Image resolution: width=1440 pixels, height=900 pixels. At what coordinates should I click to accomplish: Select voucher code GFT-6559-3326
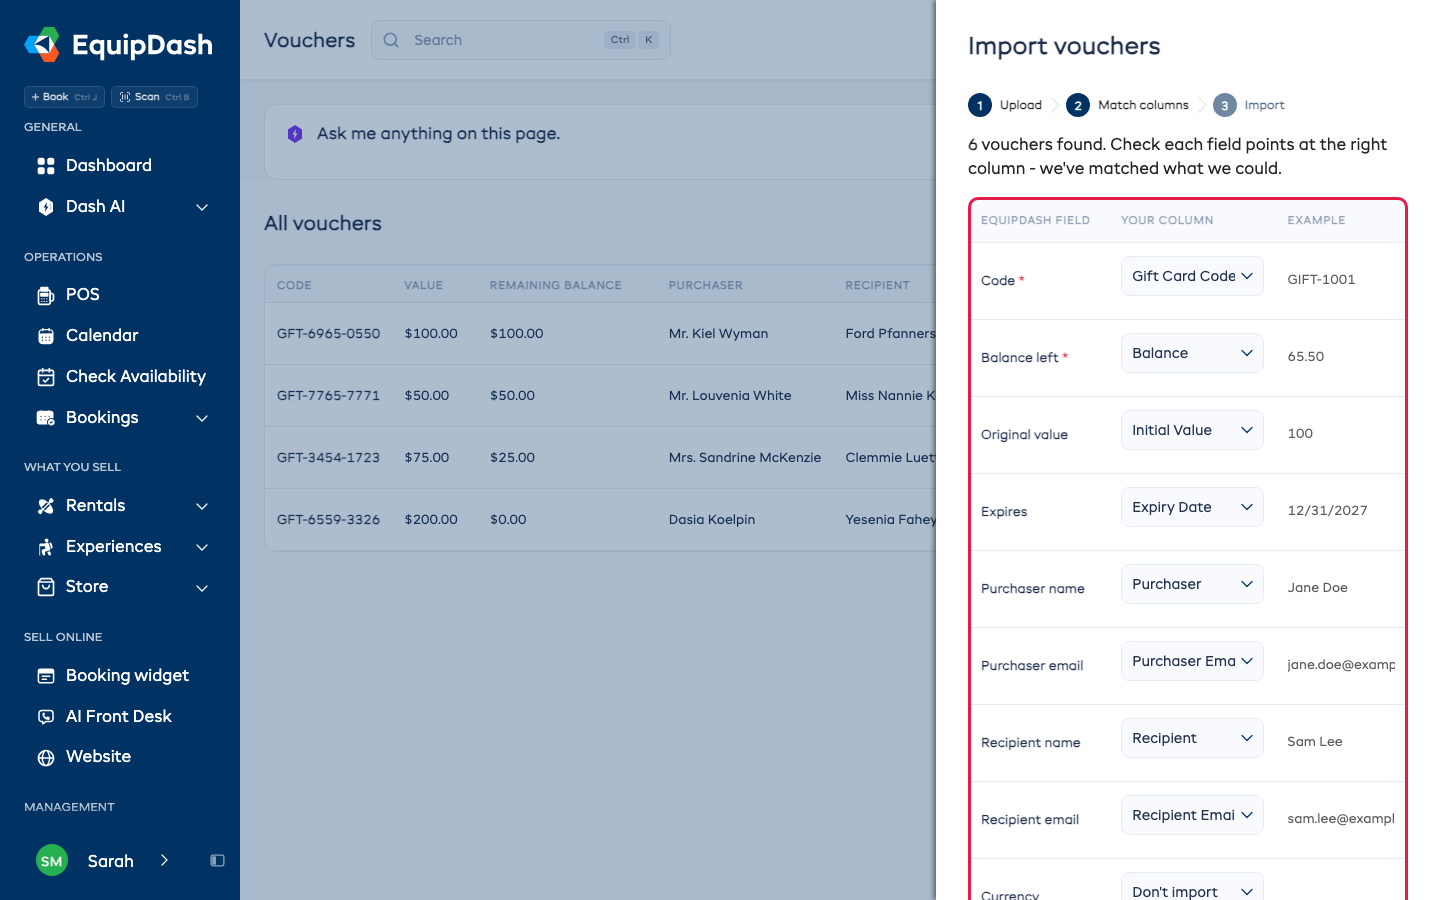(x=329, y=520)
